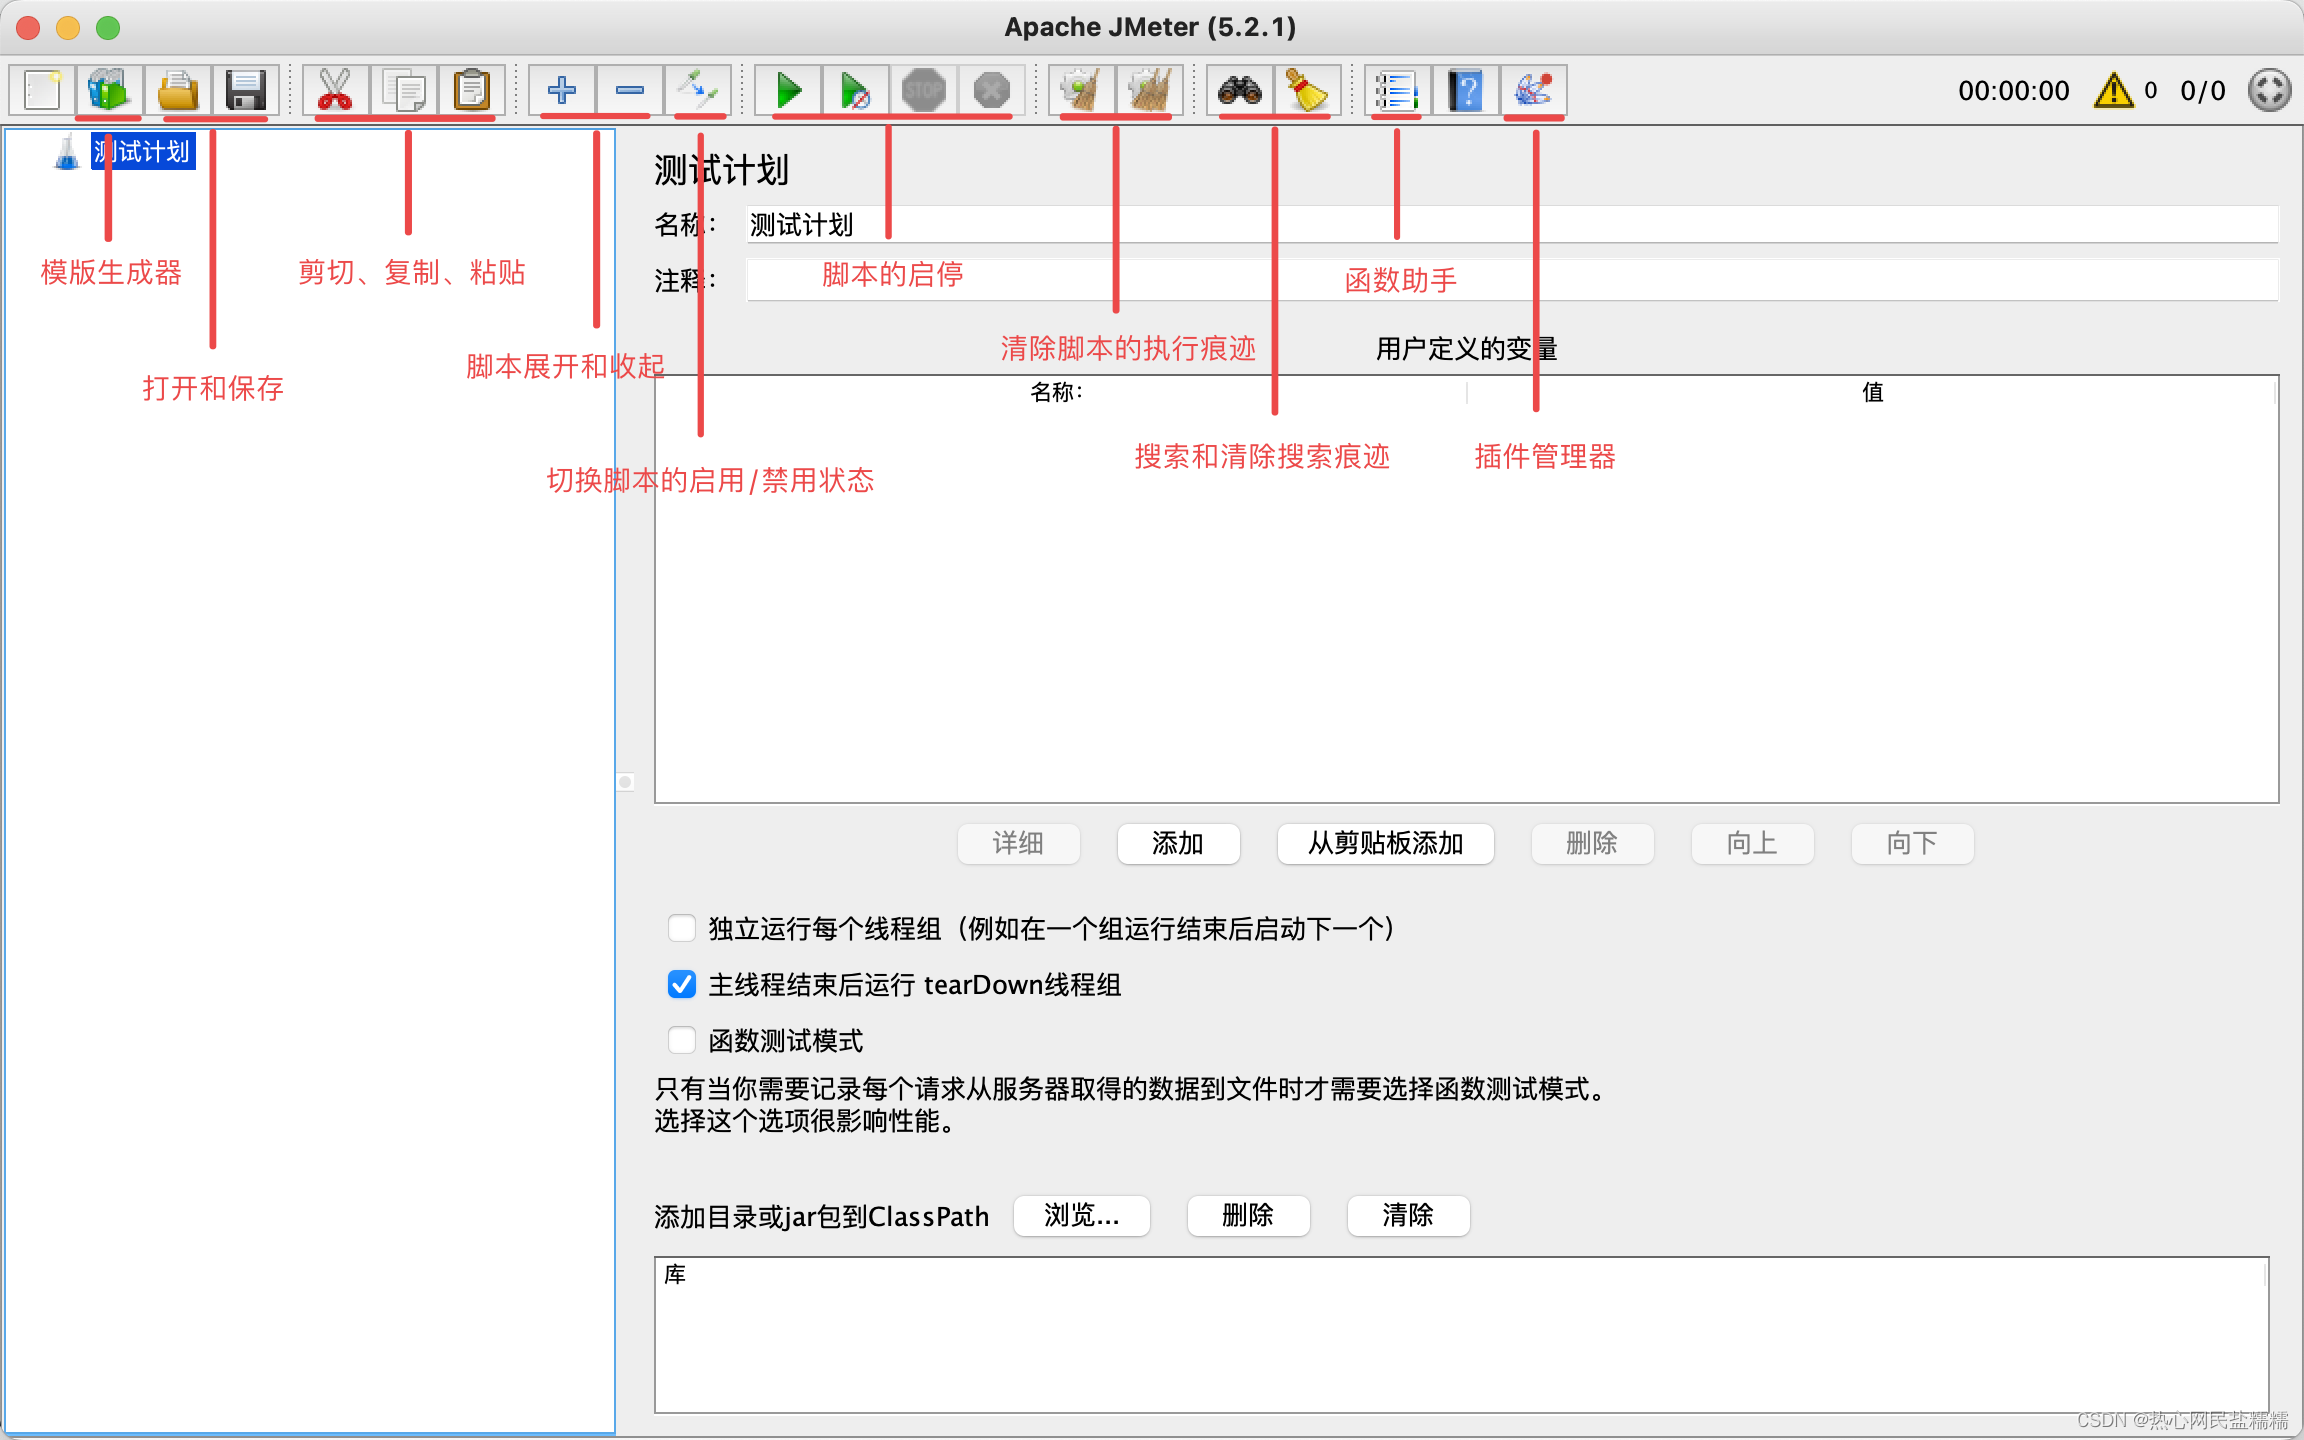Click the 用户定义的变量 table title
2304x1440 pixels.
pos(1466,348)
